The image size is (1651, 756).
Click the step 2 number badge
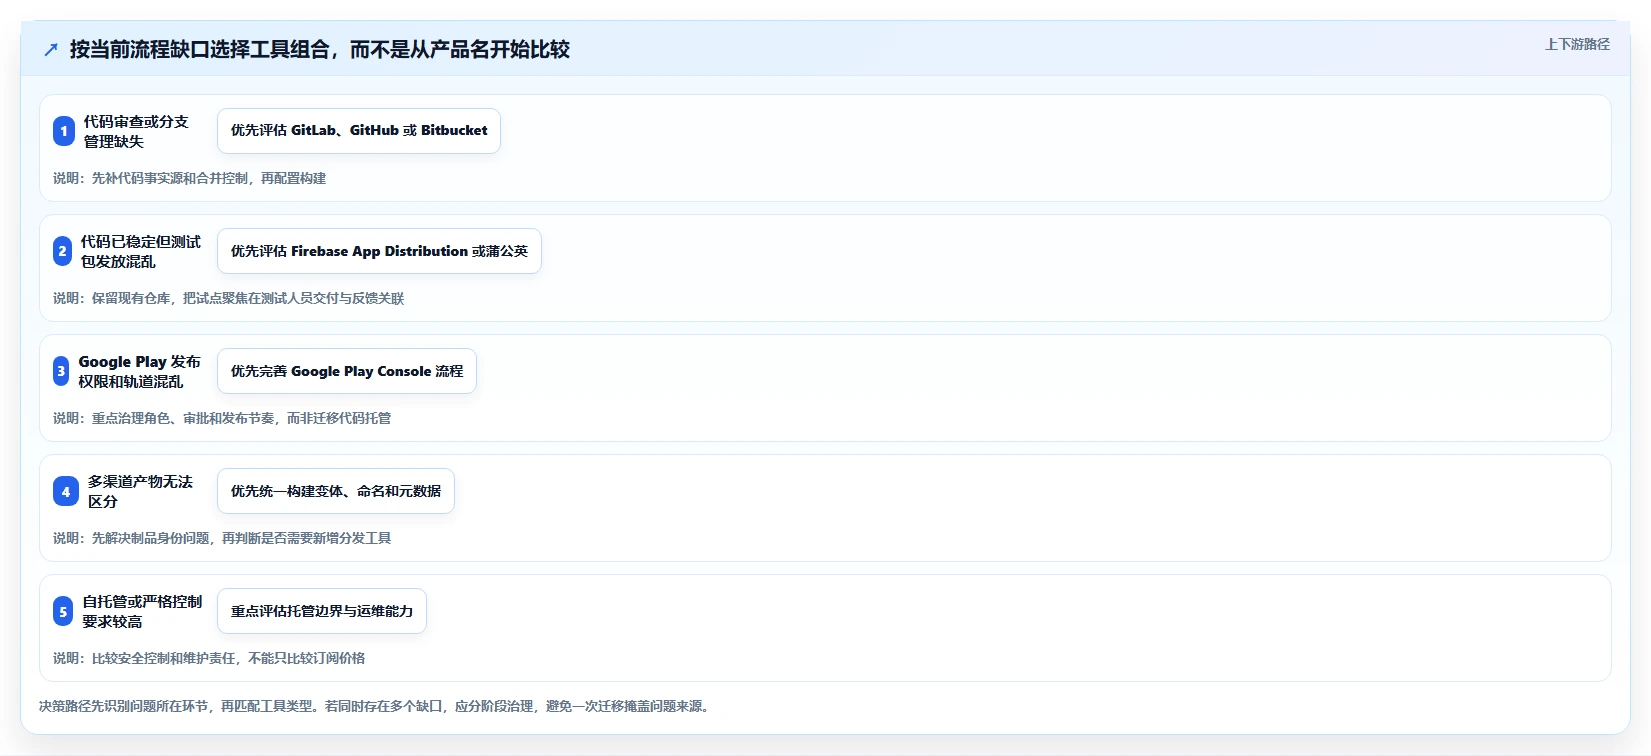coord(62,251)
